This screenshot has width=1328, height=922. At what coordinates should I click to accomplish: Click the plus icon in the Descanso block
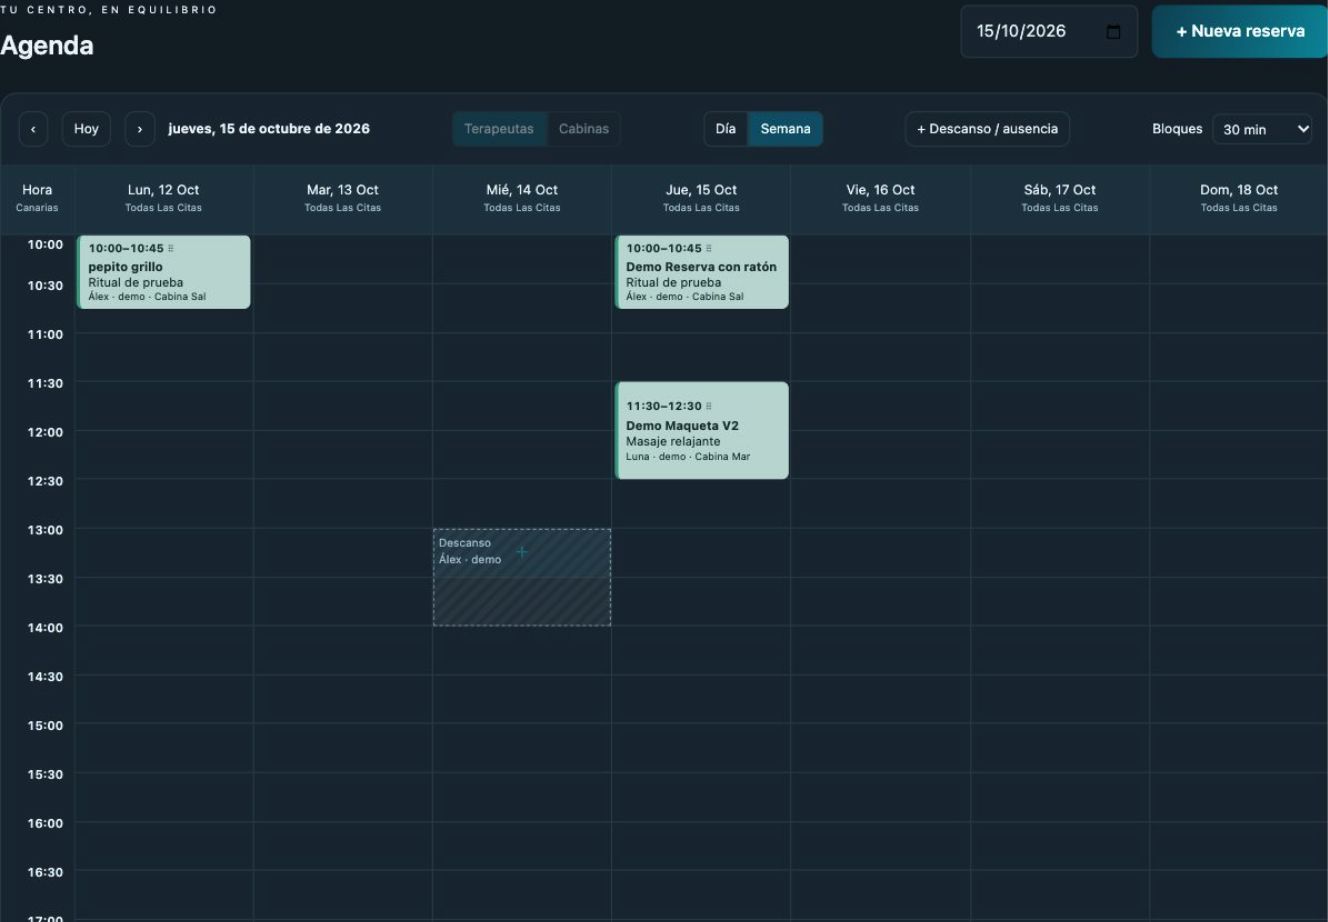[x=521, y=552]
